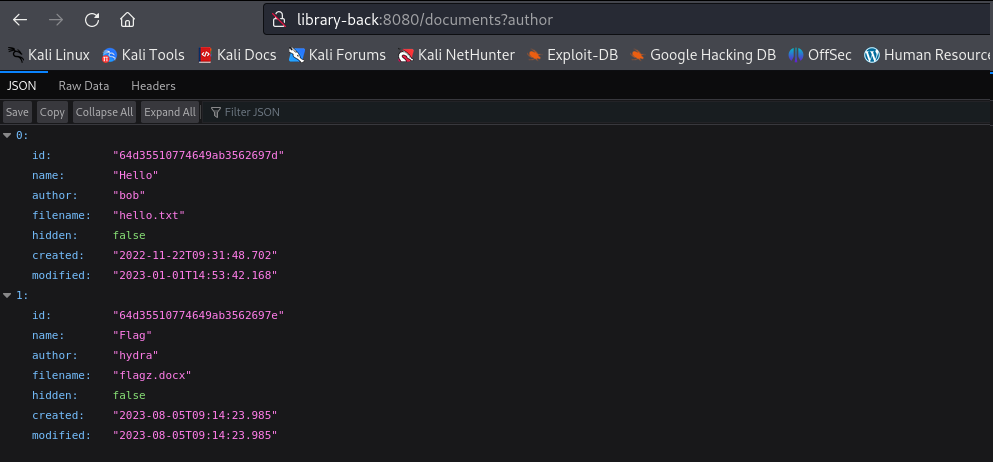Switch to the Headers tab

coord(153,85)
